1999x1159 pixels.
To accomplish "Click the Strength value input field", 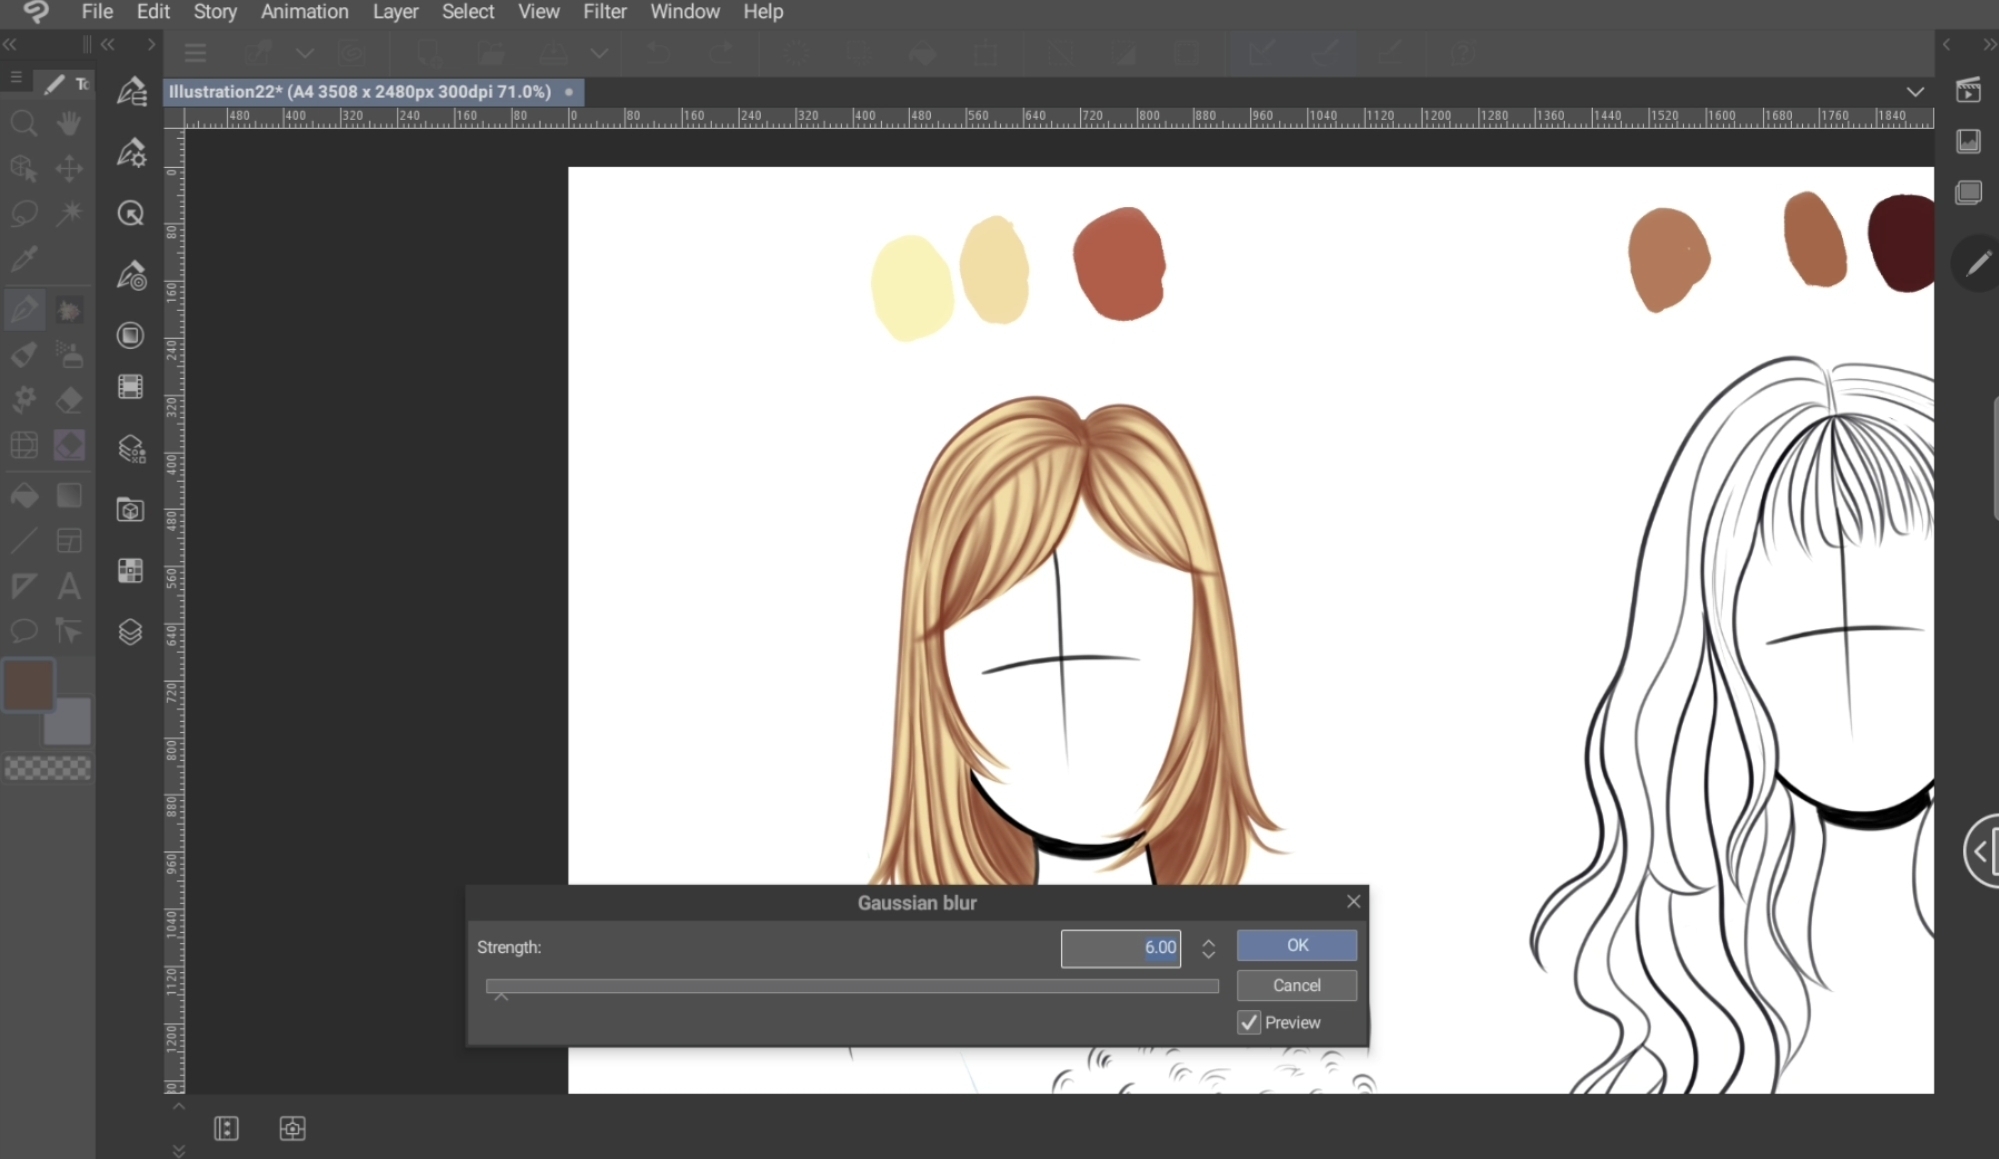I will point(1119,947).
